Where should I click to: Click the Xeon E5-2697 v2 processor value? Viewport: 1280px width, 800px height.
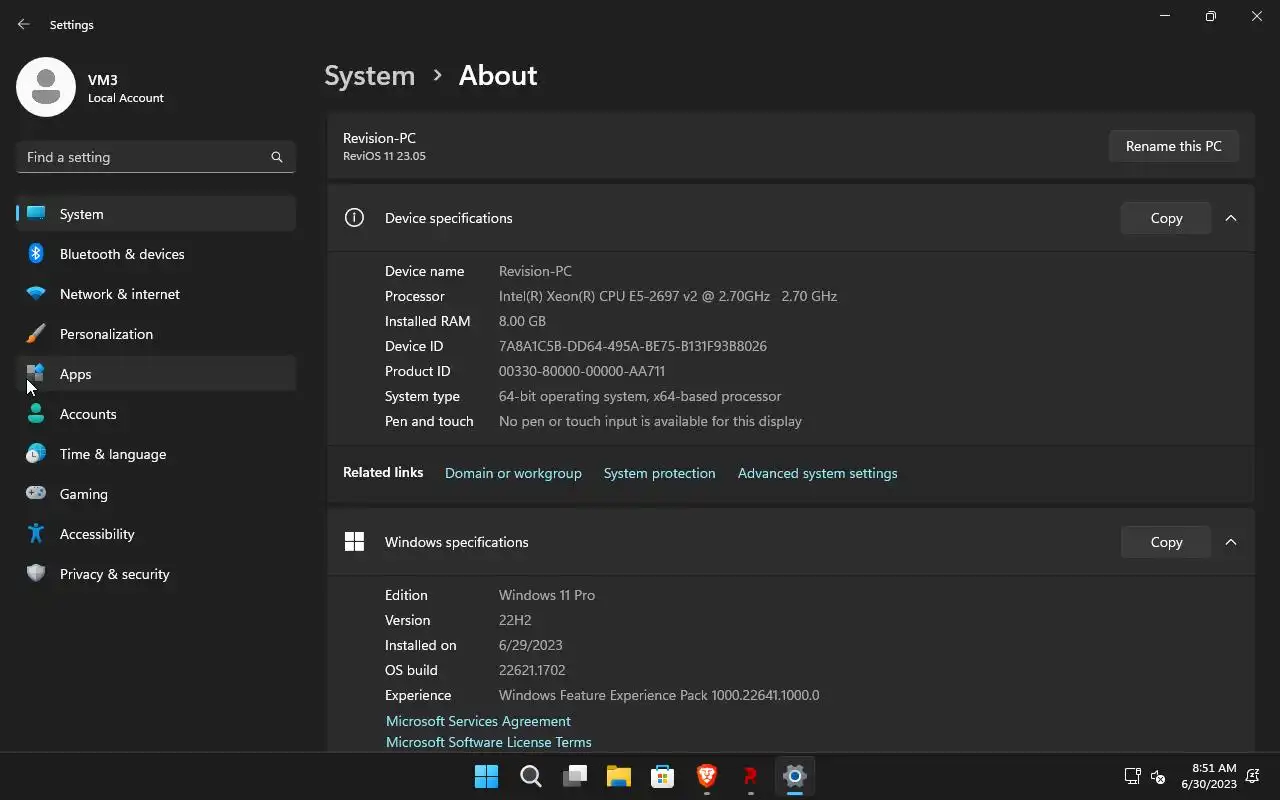668,296
